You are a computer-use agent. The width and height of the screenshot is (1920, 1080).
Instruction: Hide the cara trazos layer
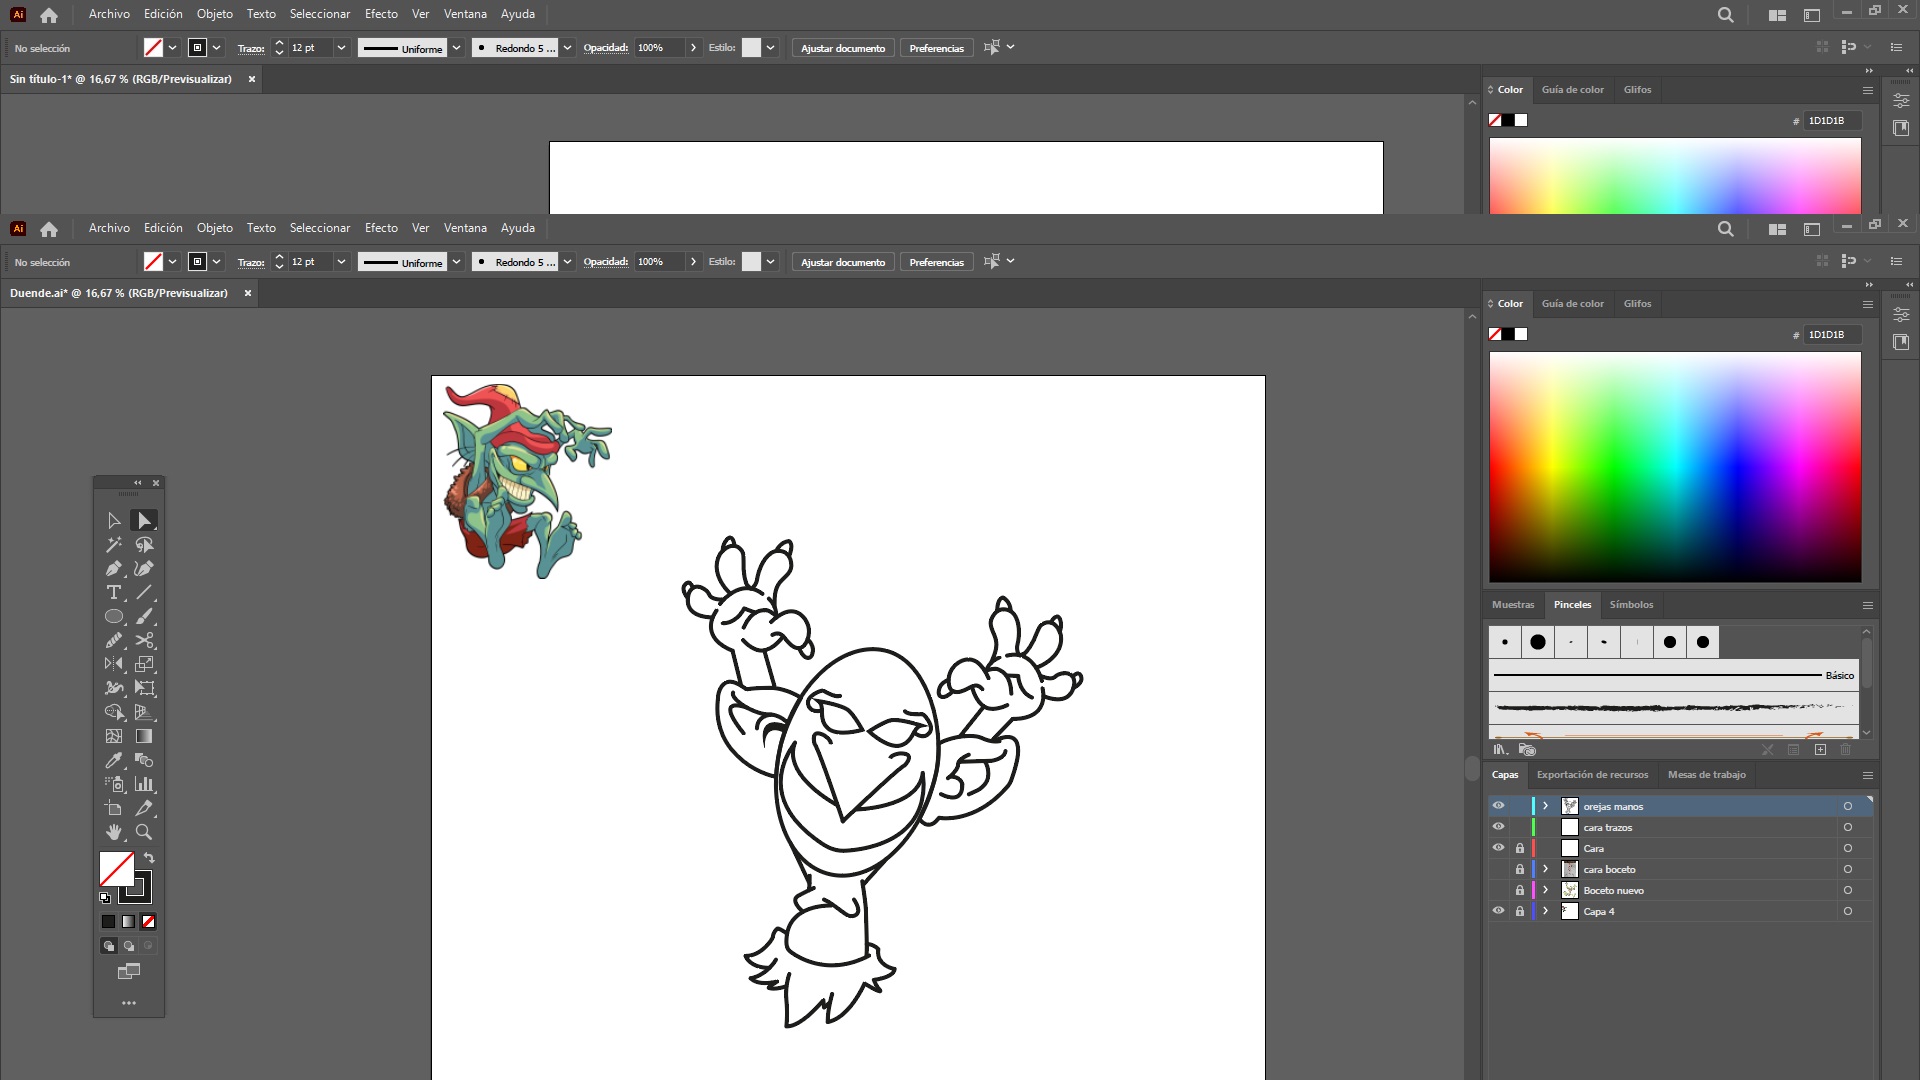click(x=1498, y=827)
